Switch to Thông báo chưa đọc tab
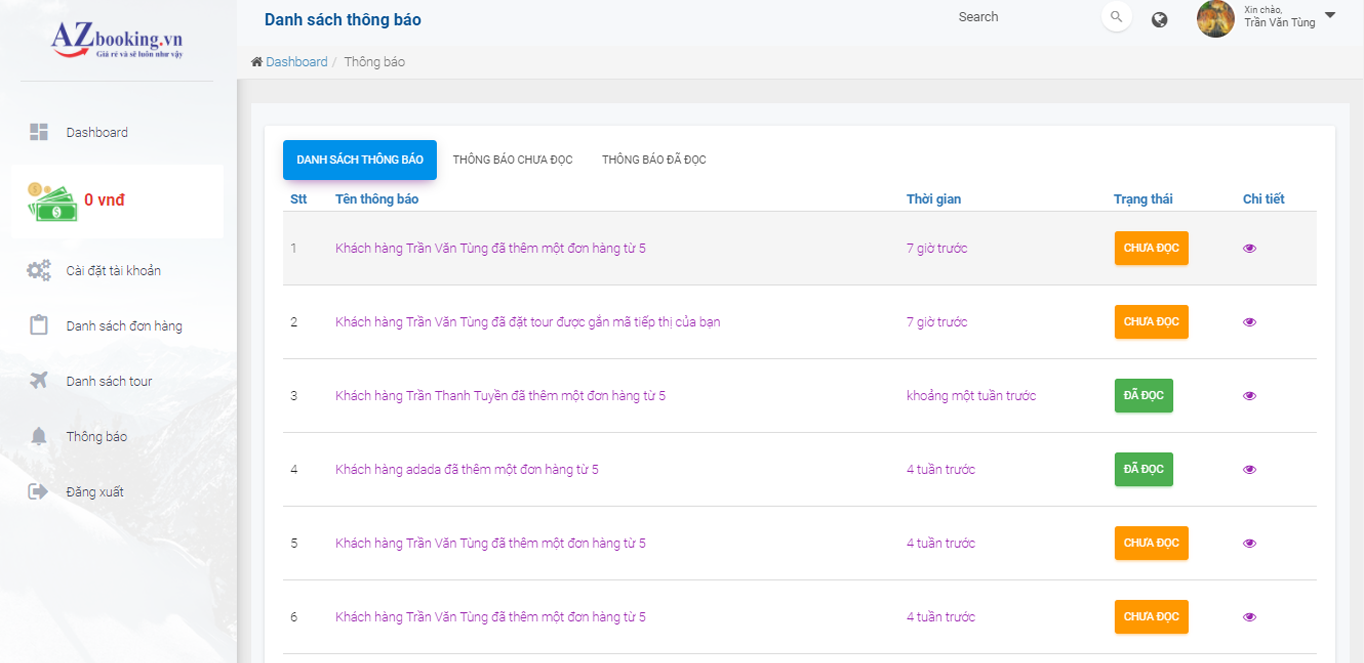Screen dimensions: 1364x663 [x=512, y=160]
